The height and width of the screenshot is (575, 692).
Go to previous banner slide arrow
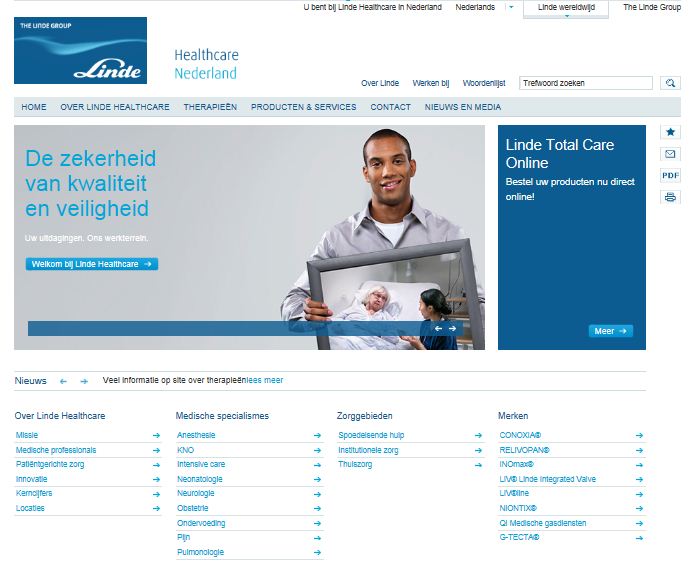click(x=438, y=328)
